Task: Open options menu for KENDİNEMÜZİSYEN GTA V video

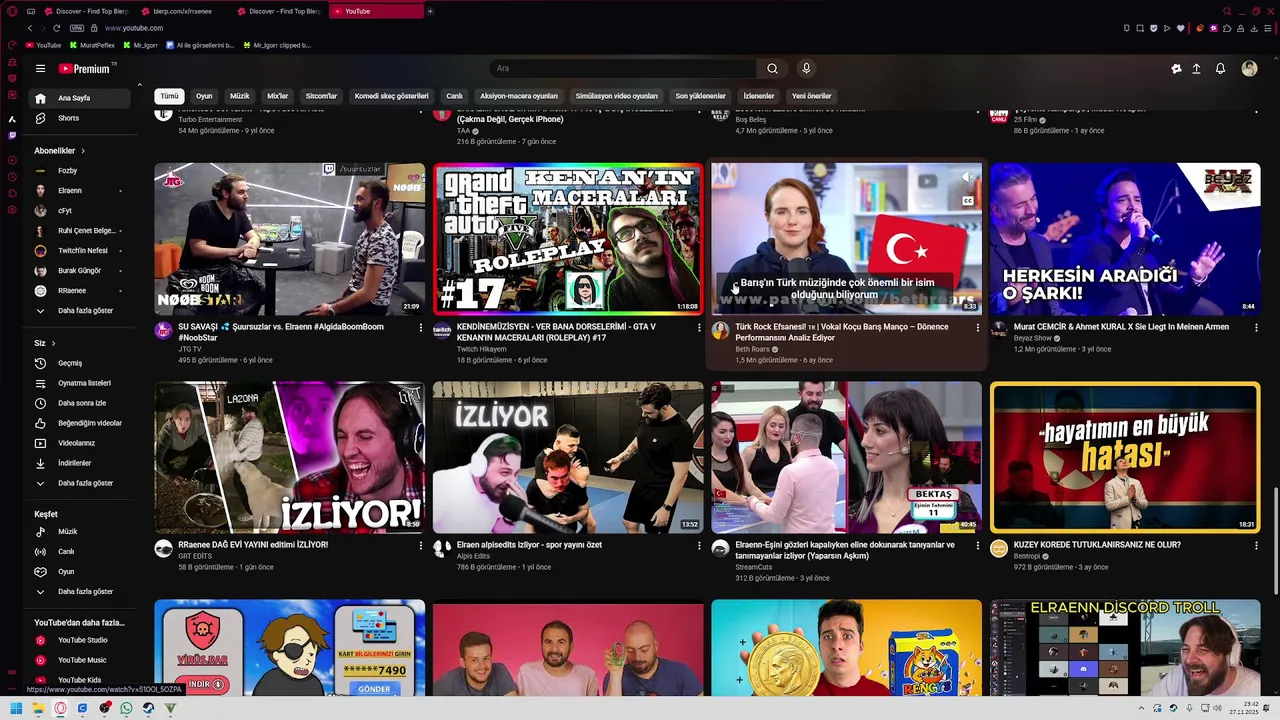Action: coord(699,327)
